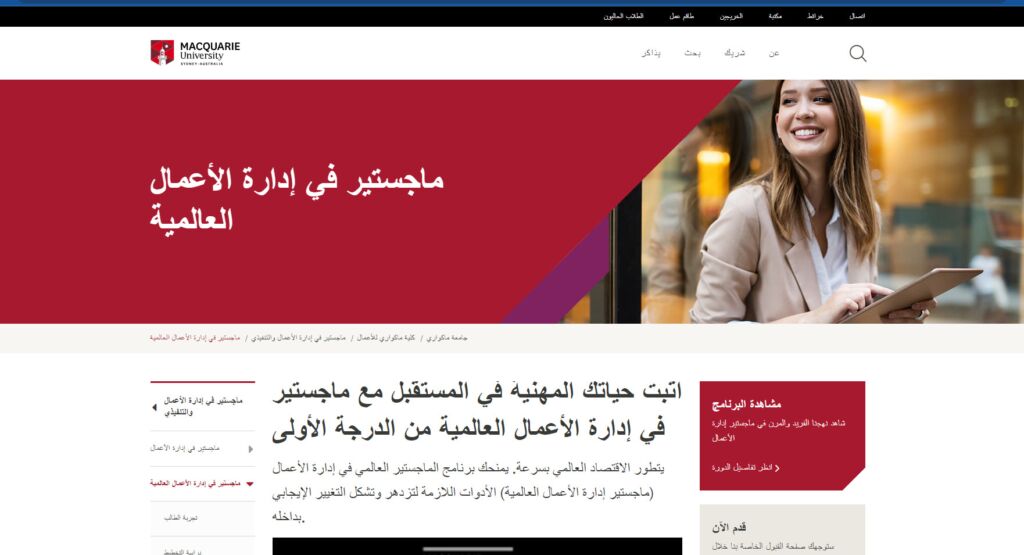Open the 'شريك' main navigation menu

735,53
